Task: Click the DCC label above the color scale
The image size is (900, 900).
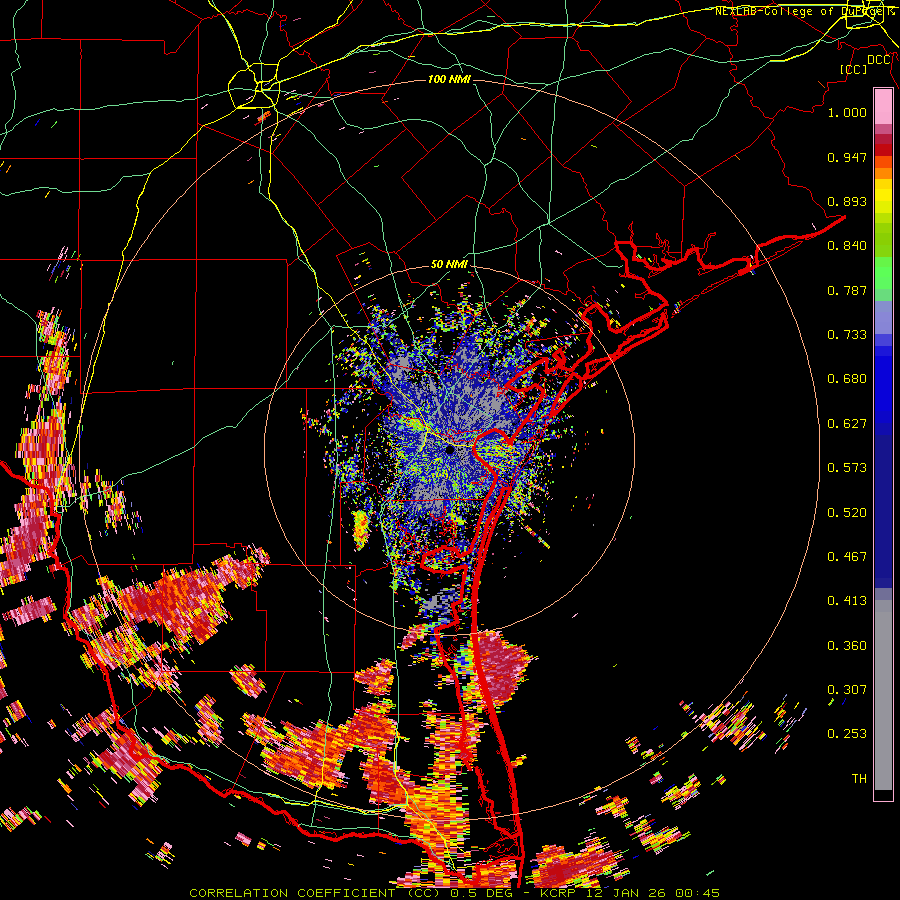Action: tap(879, 60)
